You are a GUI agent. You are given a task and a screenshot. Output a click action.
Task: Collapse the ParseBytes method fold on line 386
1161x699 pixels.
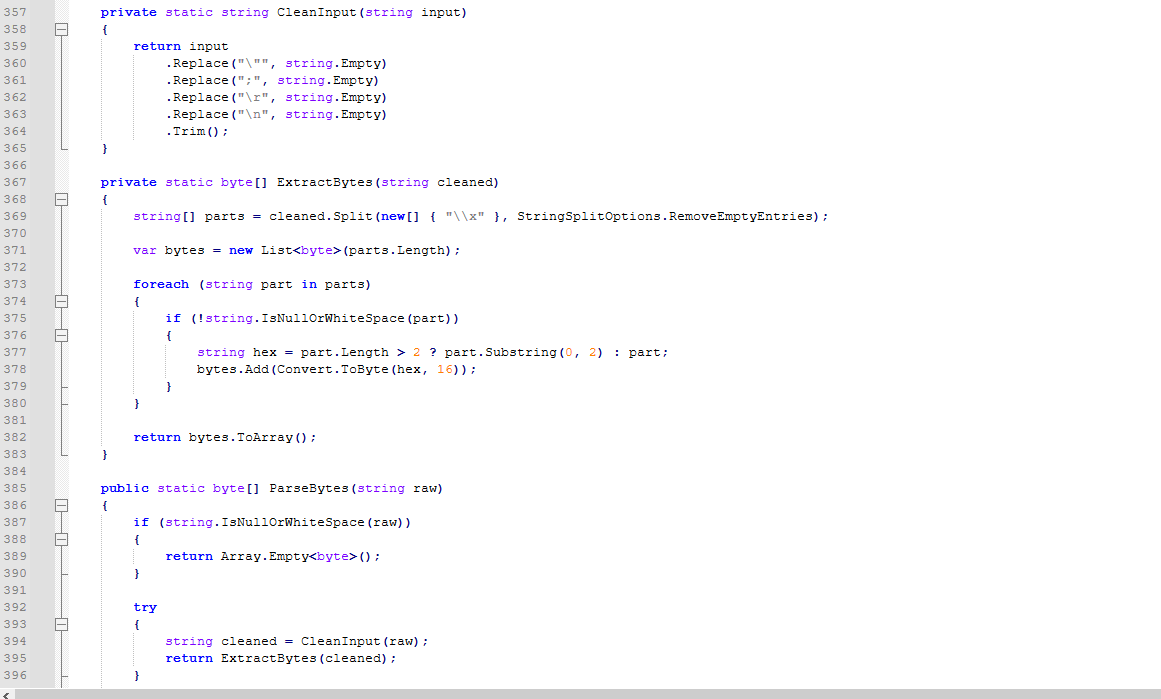click(61, 506)
